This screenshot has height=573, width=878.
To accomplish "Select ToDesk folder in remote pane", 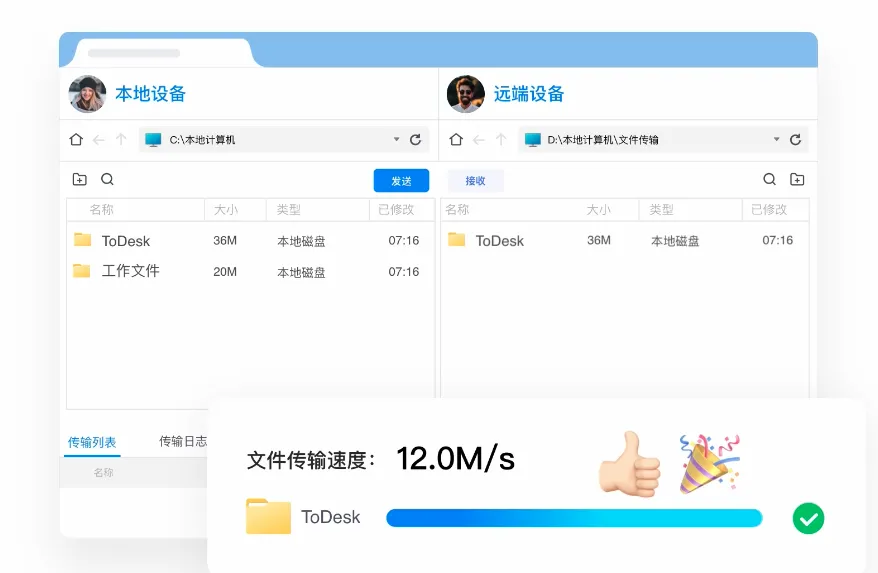I will 624,240.
